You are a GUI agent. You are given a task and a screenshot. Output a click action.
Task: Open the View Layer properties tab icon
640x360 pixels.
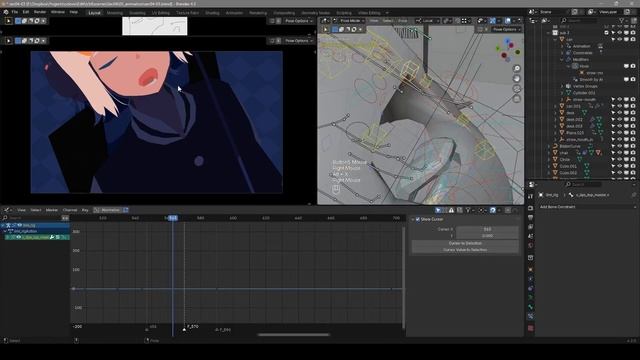click(530, 227)
